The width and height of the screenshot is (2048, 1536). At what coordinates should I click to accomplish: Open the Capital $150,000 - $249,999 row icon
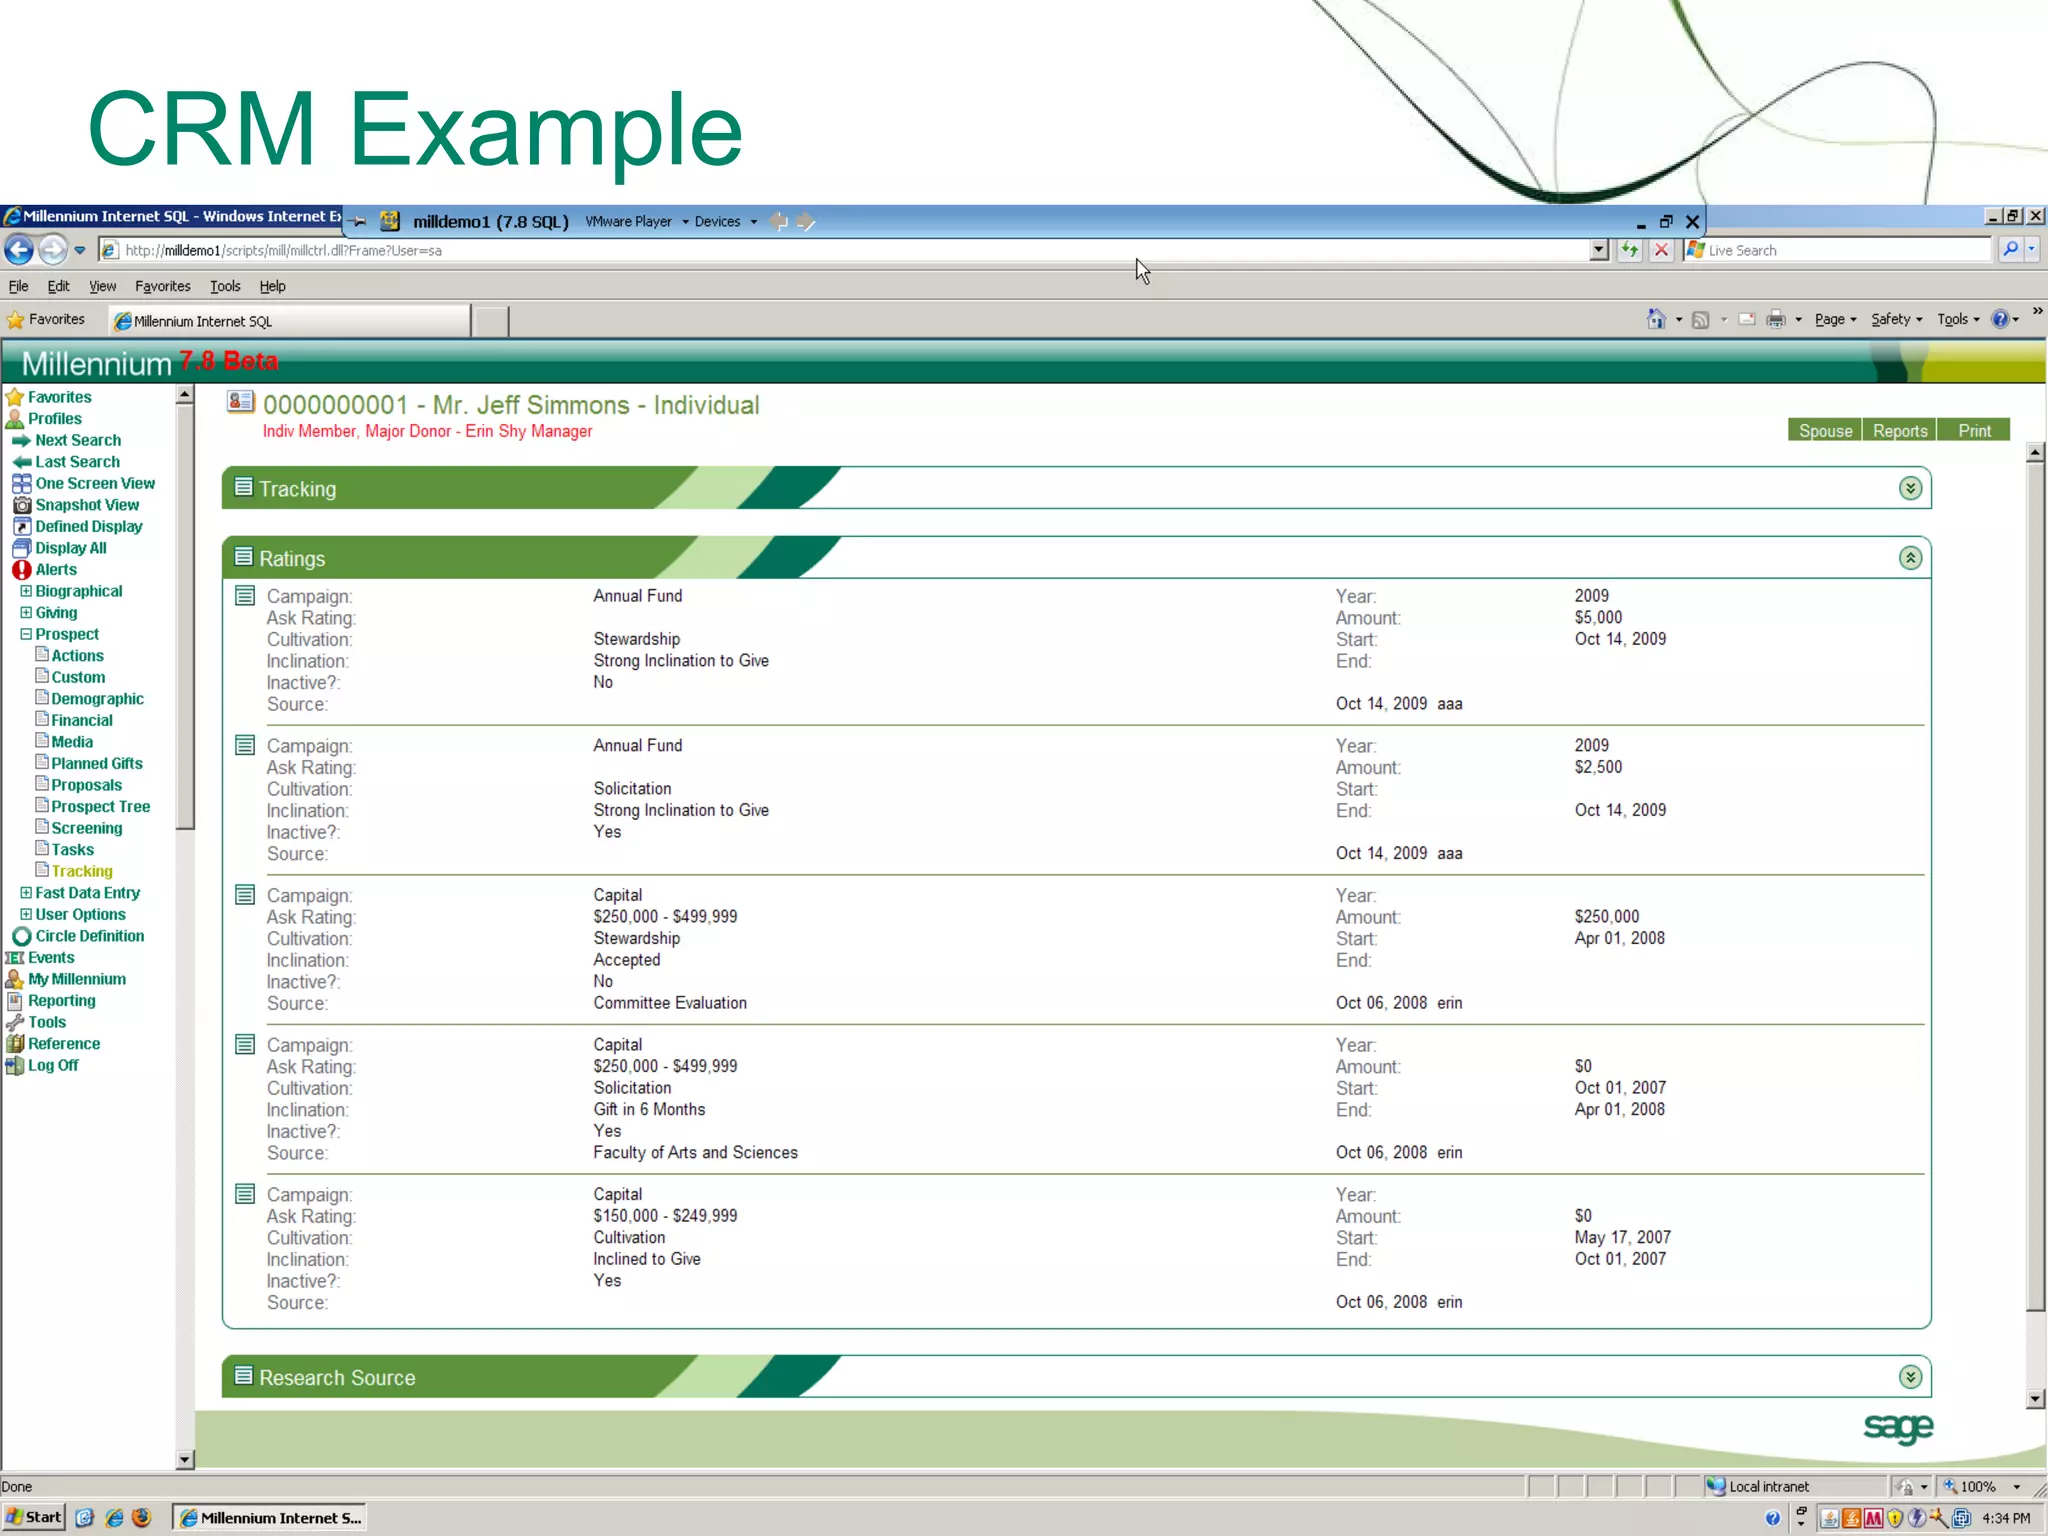coord(245,1194)
